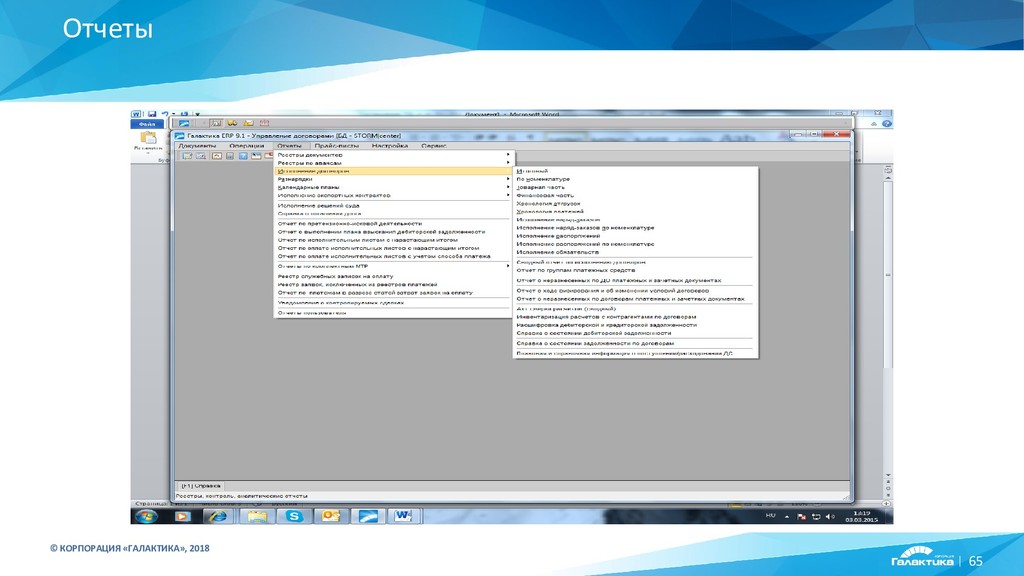Click the Save icon in the Word window
The image size is (1024, 576).
click(x=152, y=114)
